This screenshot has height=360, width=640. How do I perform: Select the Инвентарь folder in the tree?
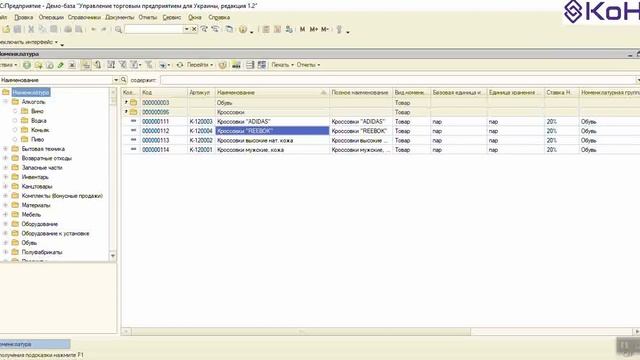(x=35, y=177)
